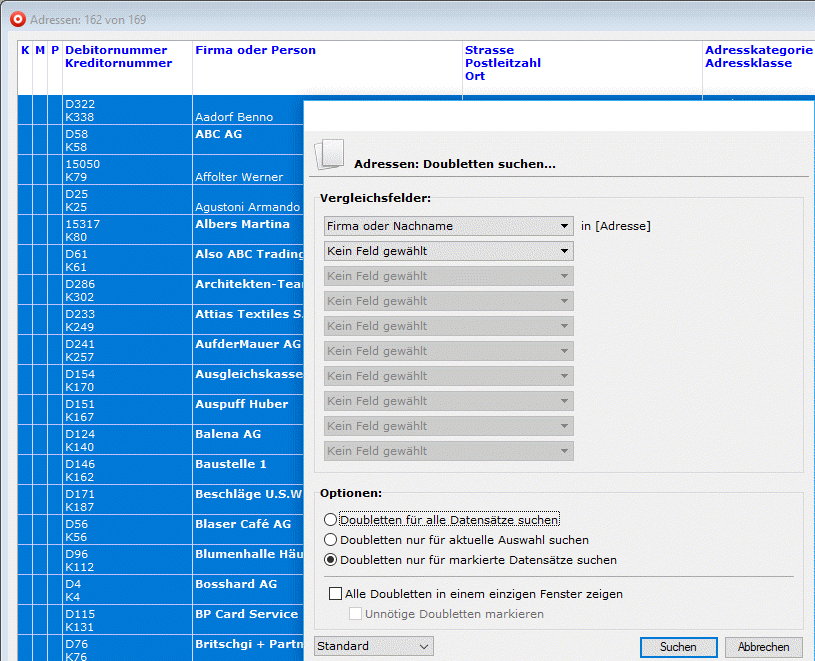Select Doubletten für alle Datensätze suchen
The height and width of the screenshot is (661, 815).
click(x=331, y=520)
